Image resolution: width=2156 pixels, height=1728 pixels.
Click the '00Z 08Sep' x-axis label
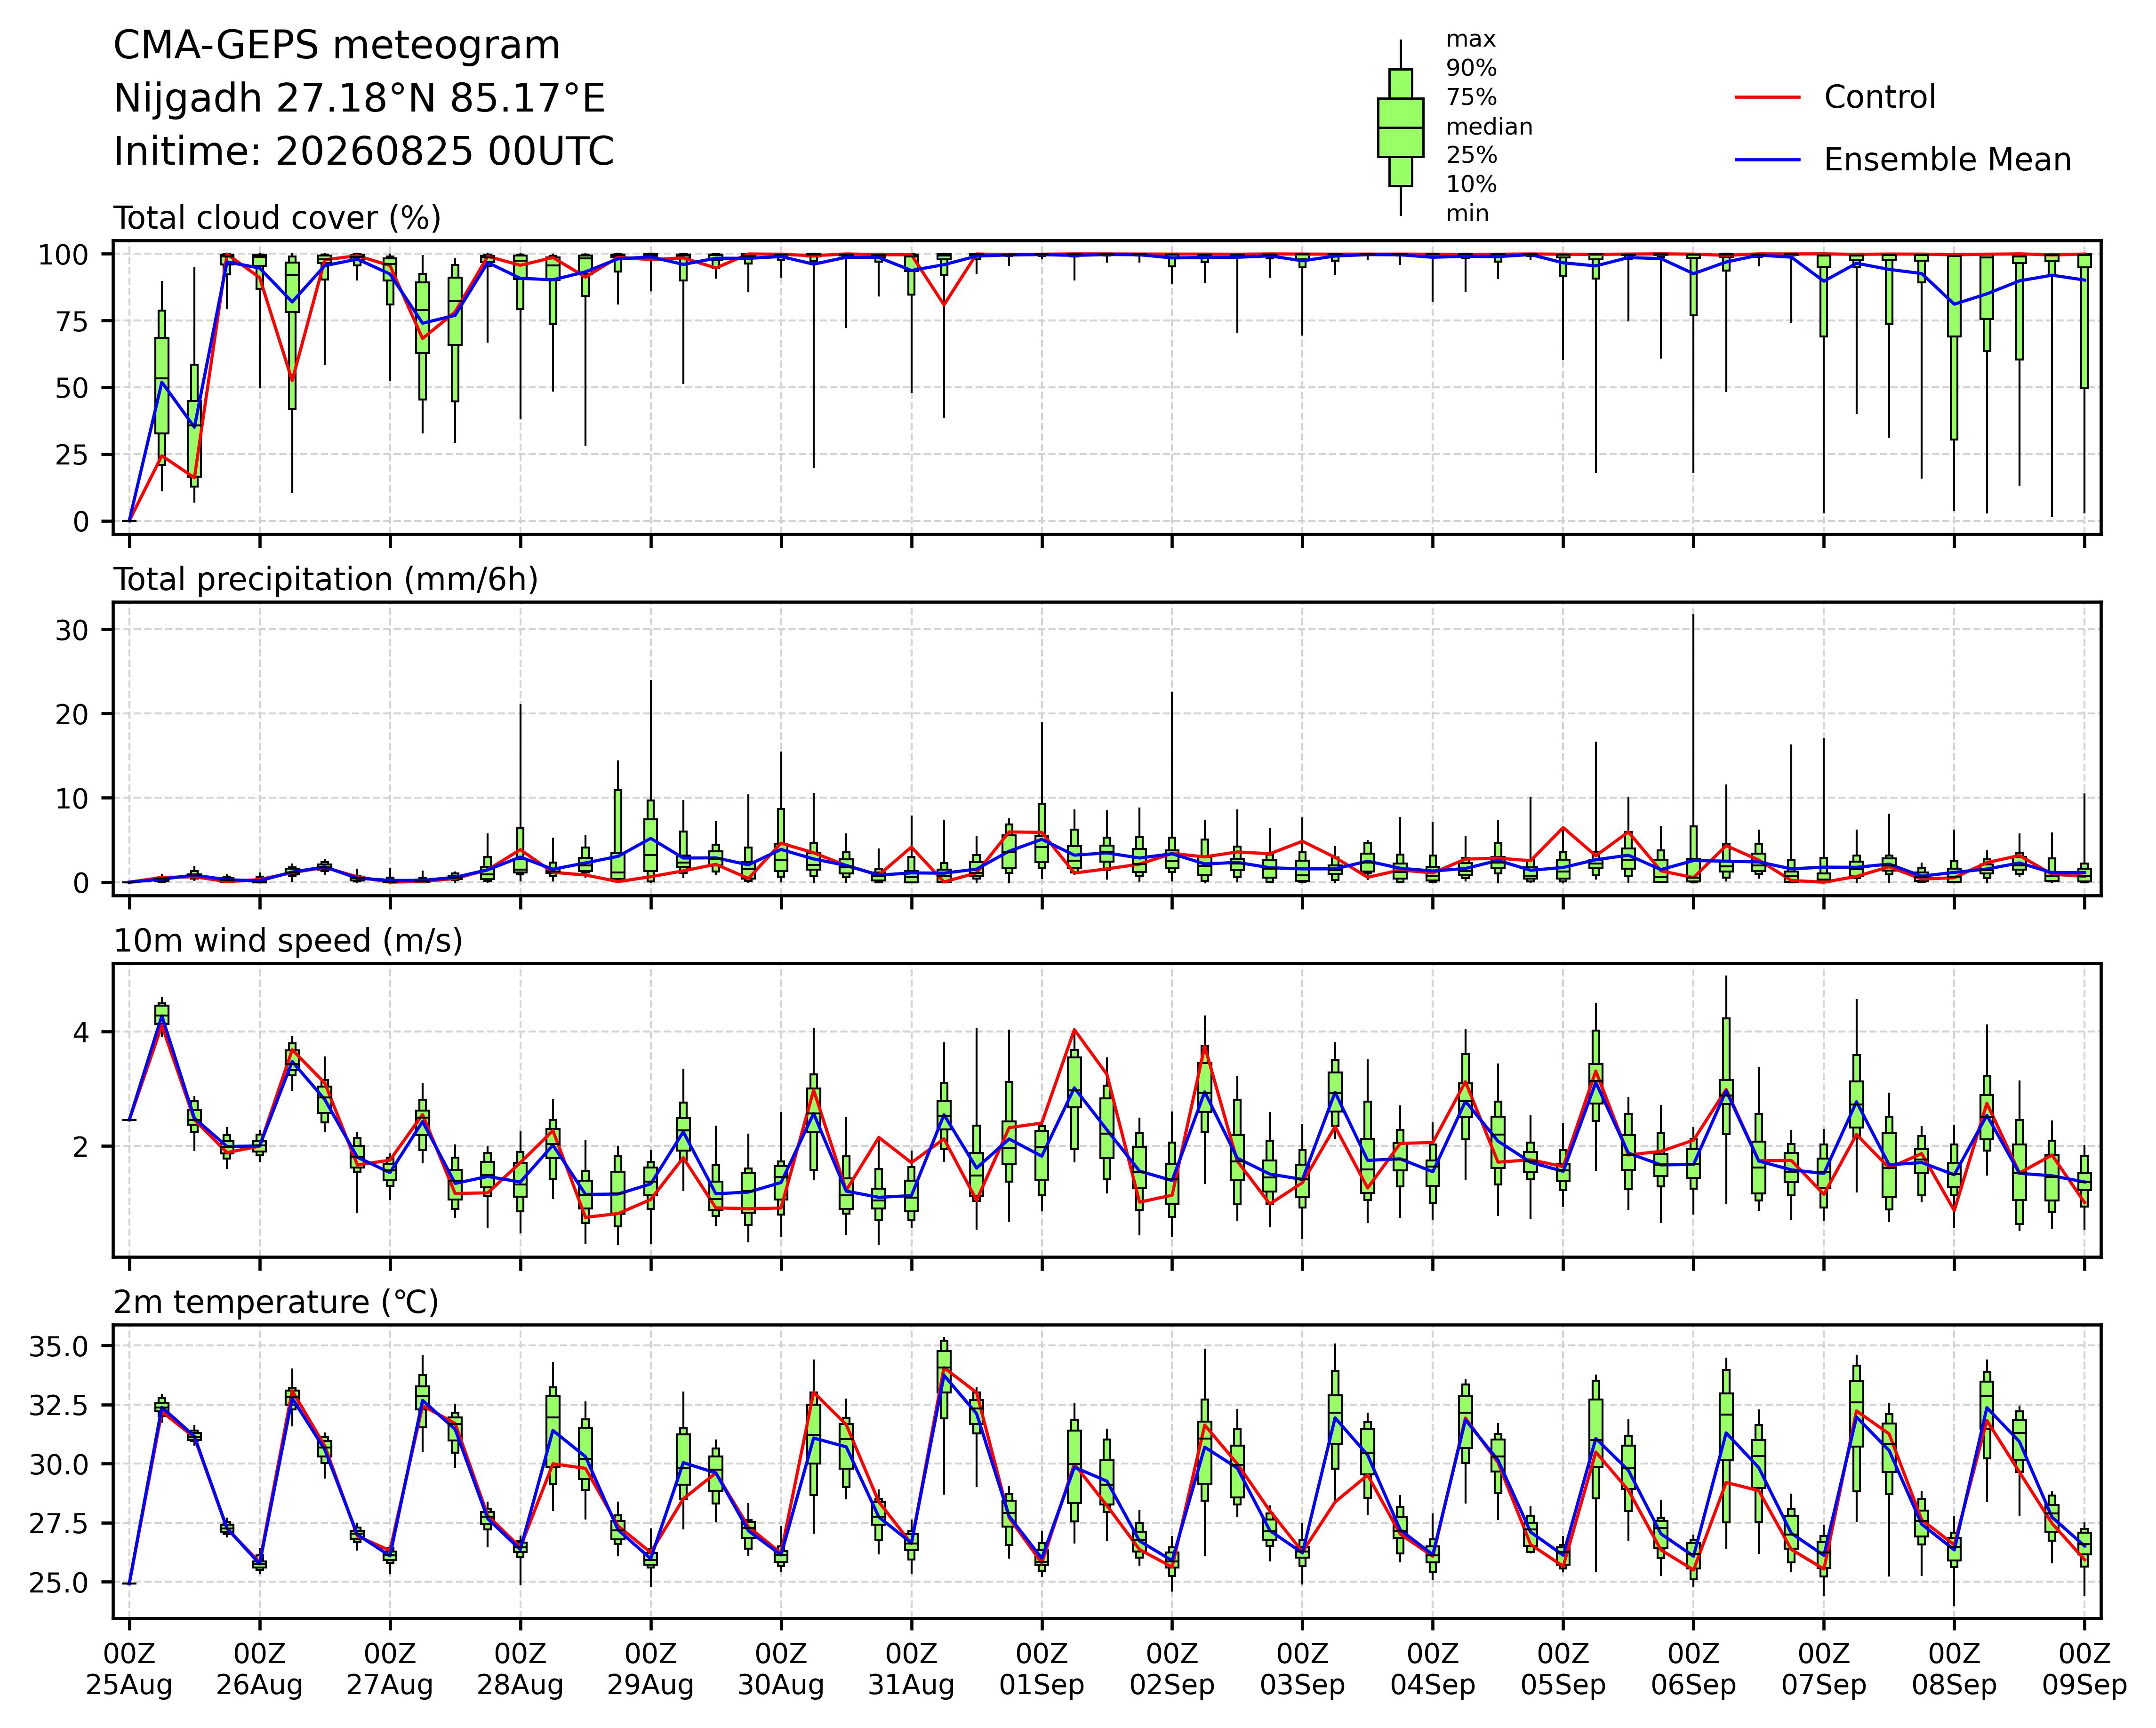point(1954,1670)
